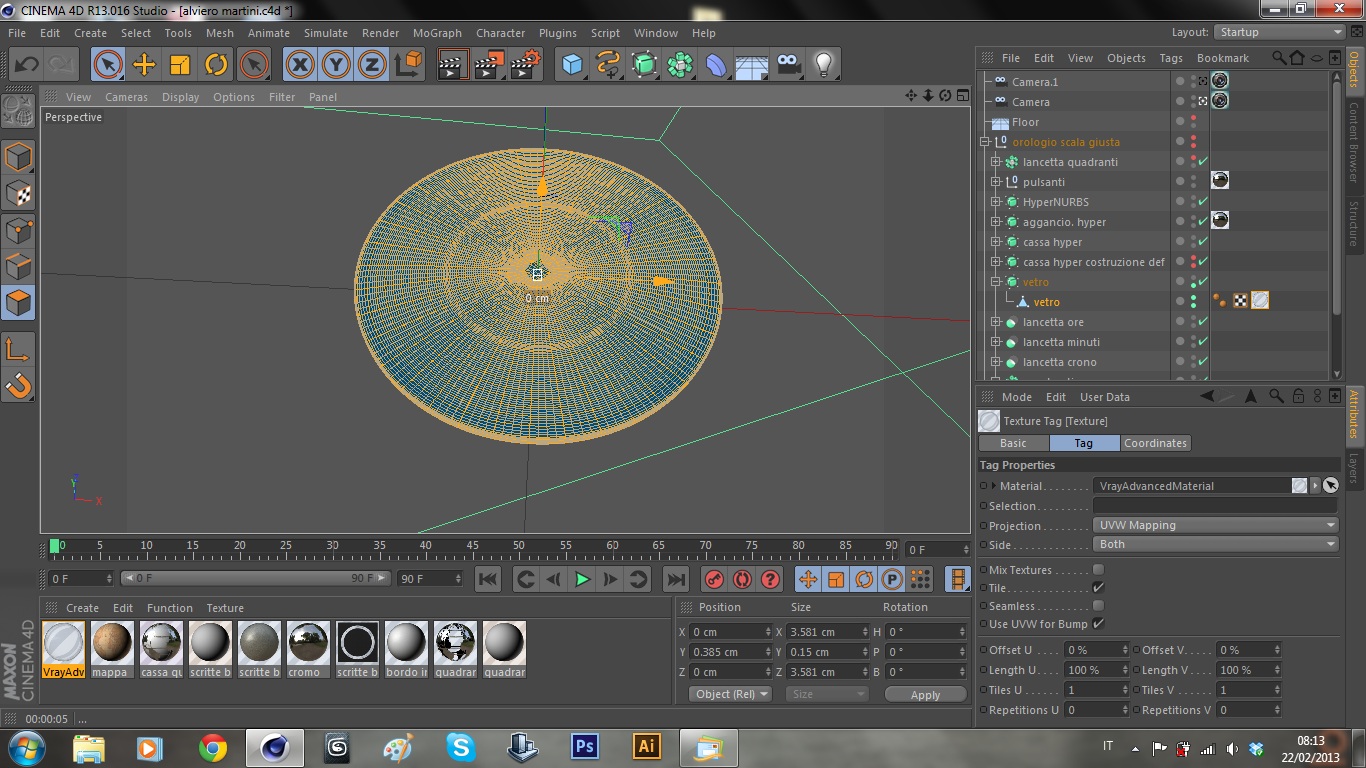Switch to the Coordinates tab

tap(1155, 443)
